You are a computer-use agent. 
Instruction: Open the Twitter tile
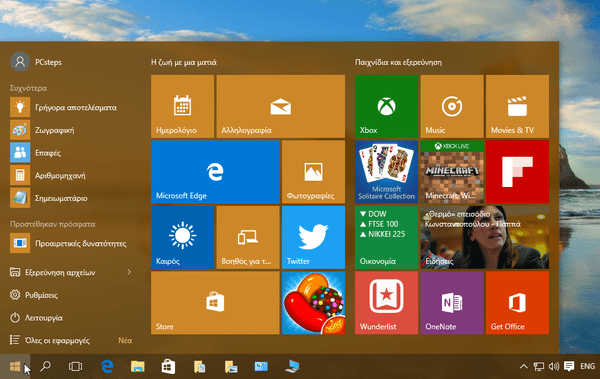(313, 237)
